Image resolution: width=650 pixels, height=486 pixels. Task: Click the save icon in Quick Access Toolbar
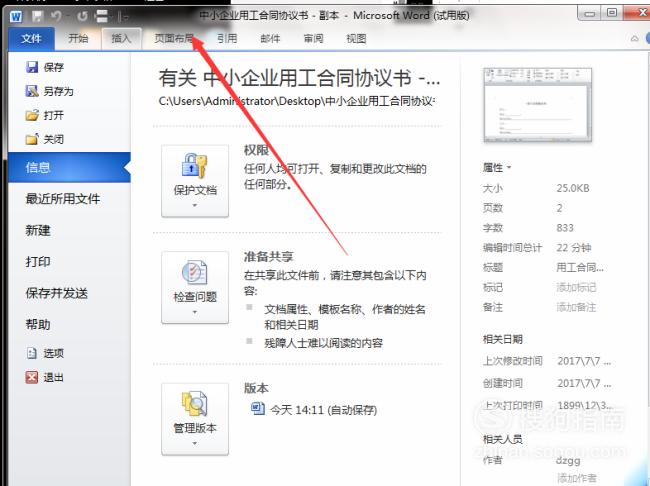coord(37,17)
